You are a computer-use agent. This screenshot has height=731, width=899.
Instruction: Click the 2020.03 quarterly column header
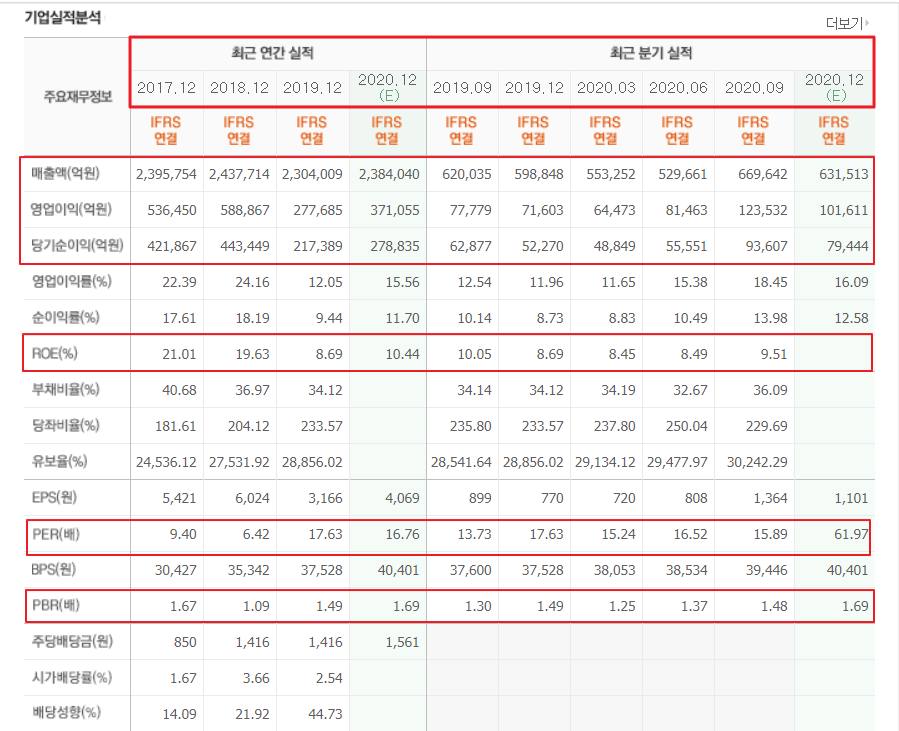point(606,88)
